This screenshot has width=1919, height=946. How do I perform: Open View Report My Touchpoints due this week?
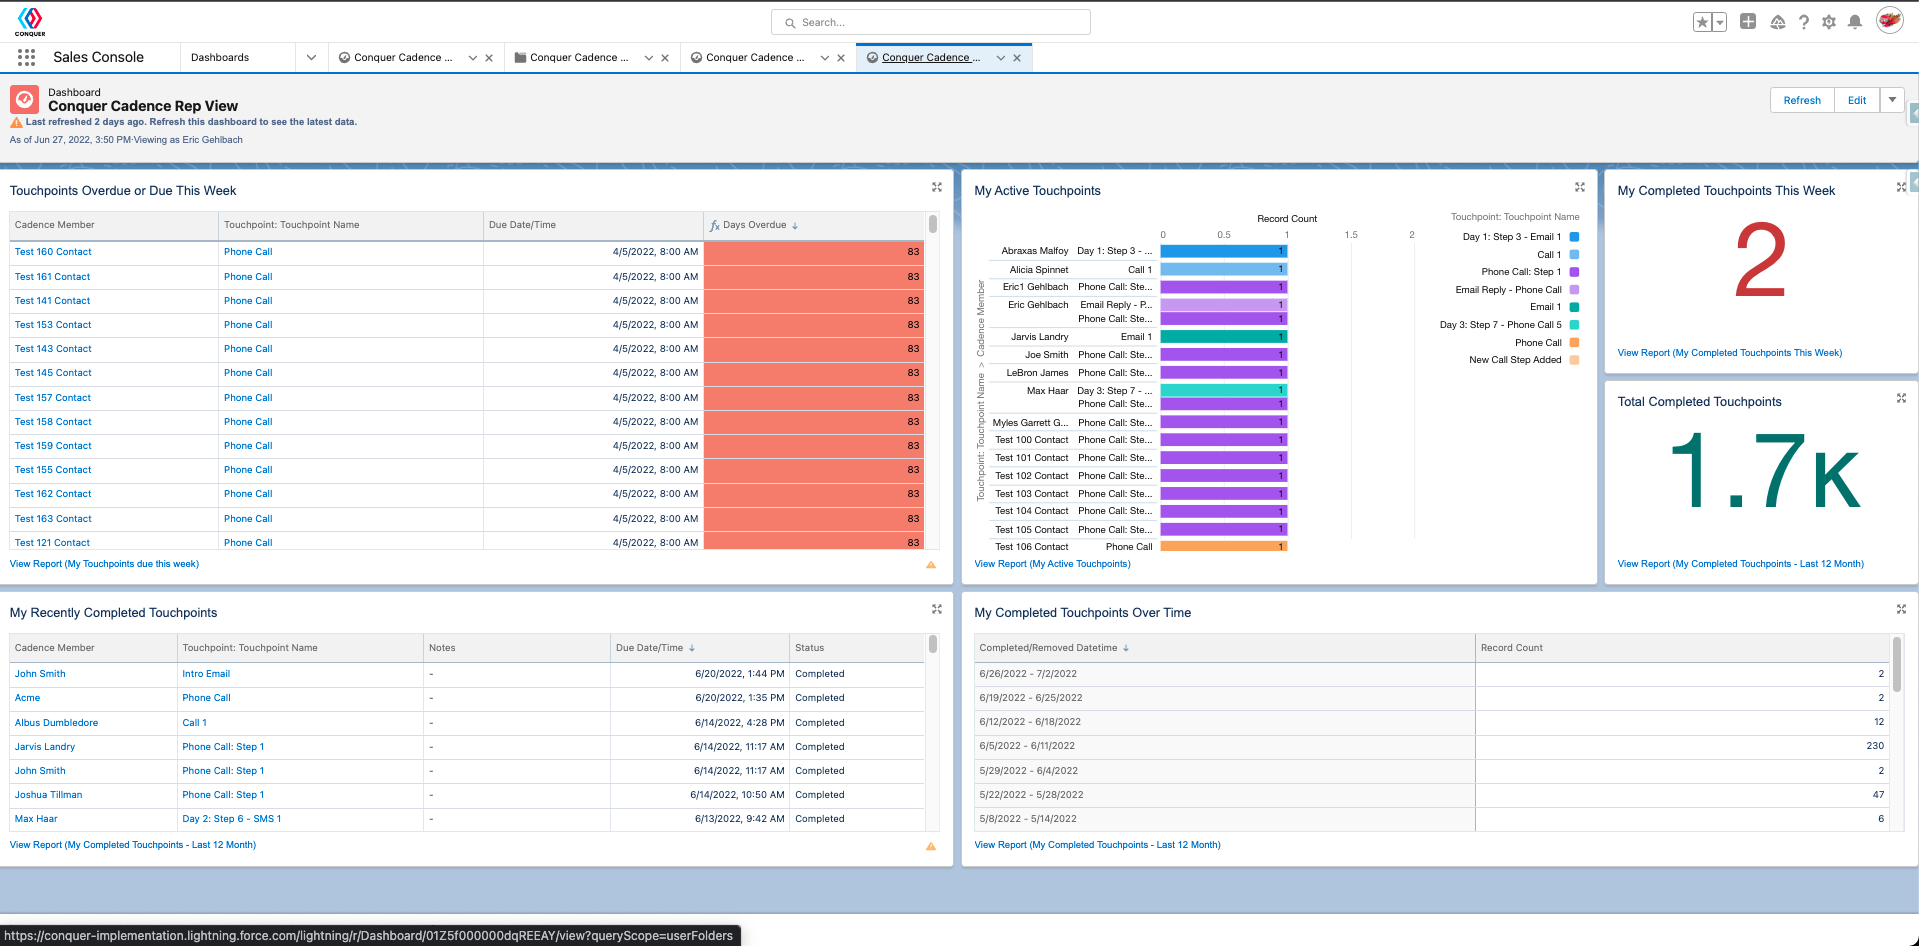tap(104, 564)
